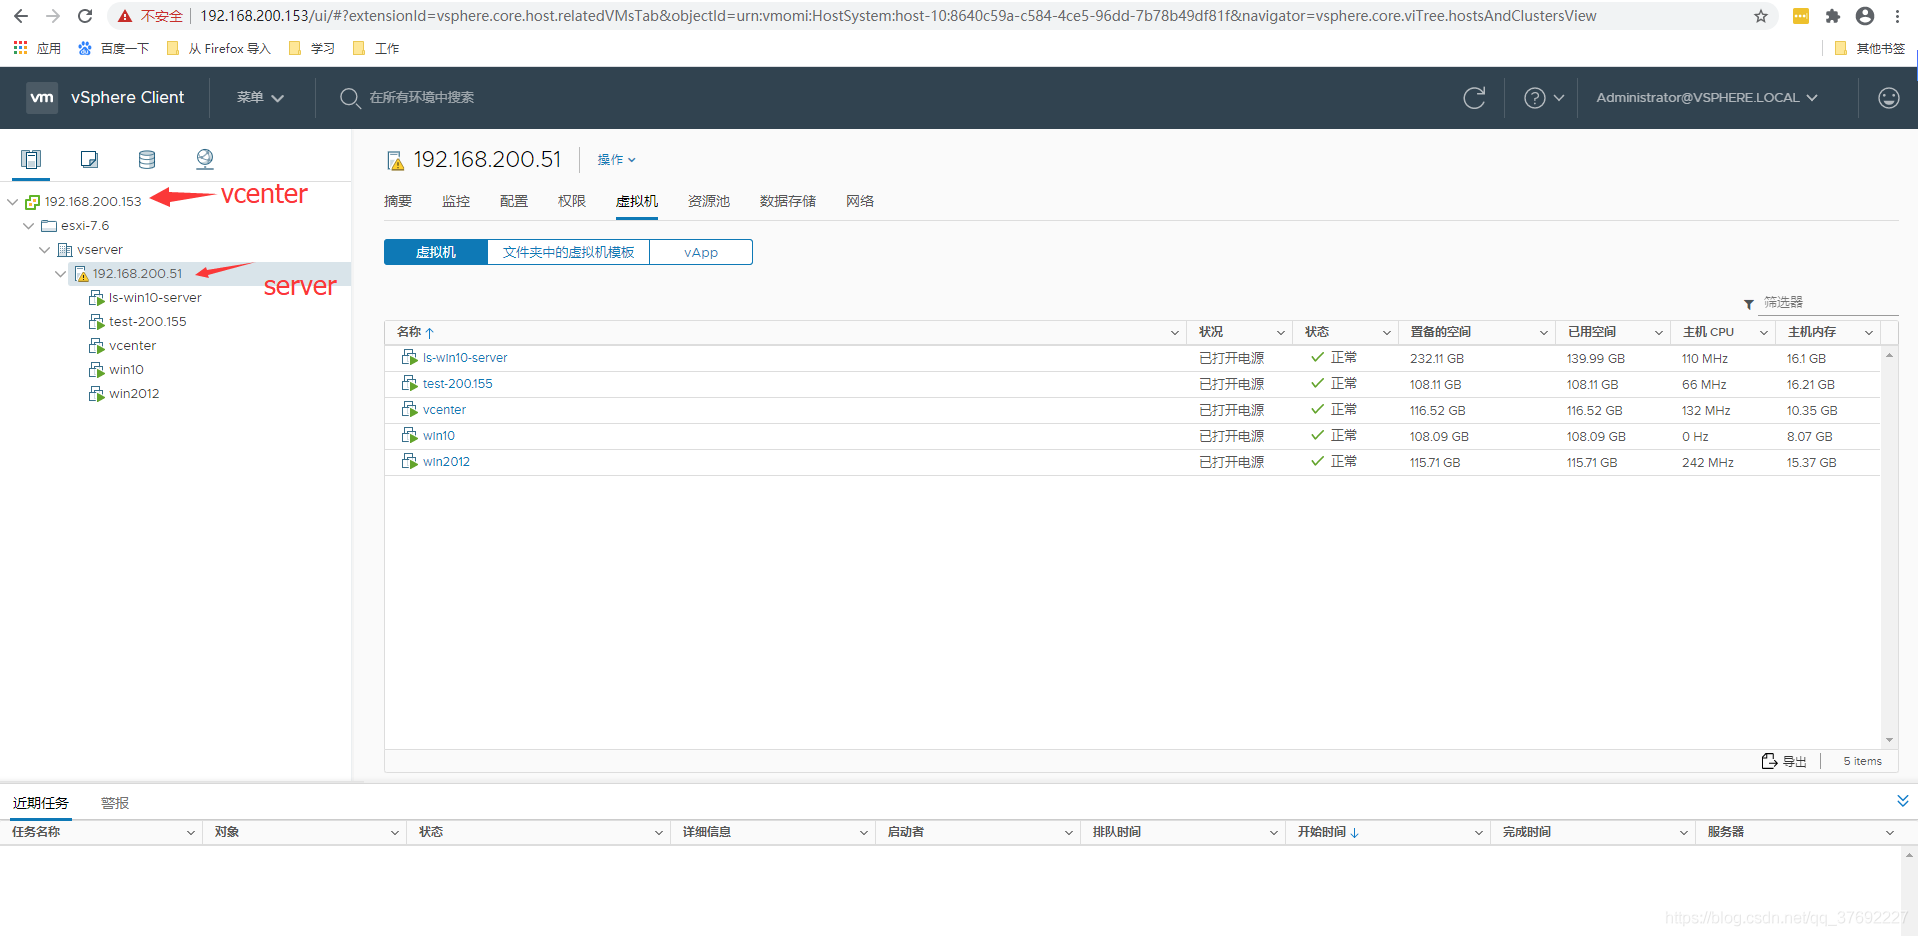
Task: Select test-200.155 in the inventory tree
Action: tap(148, 321)
